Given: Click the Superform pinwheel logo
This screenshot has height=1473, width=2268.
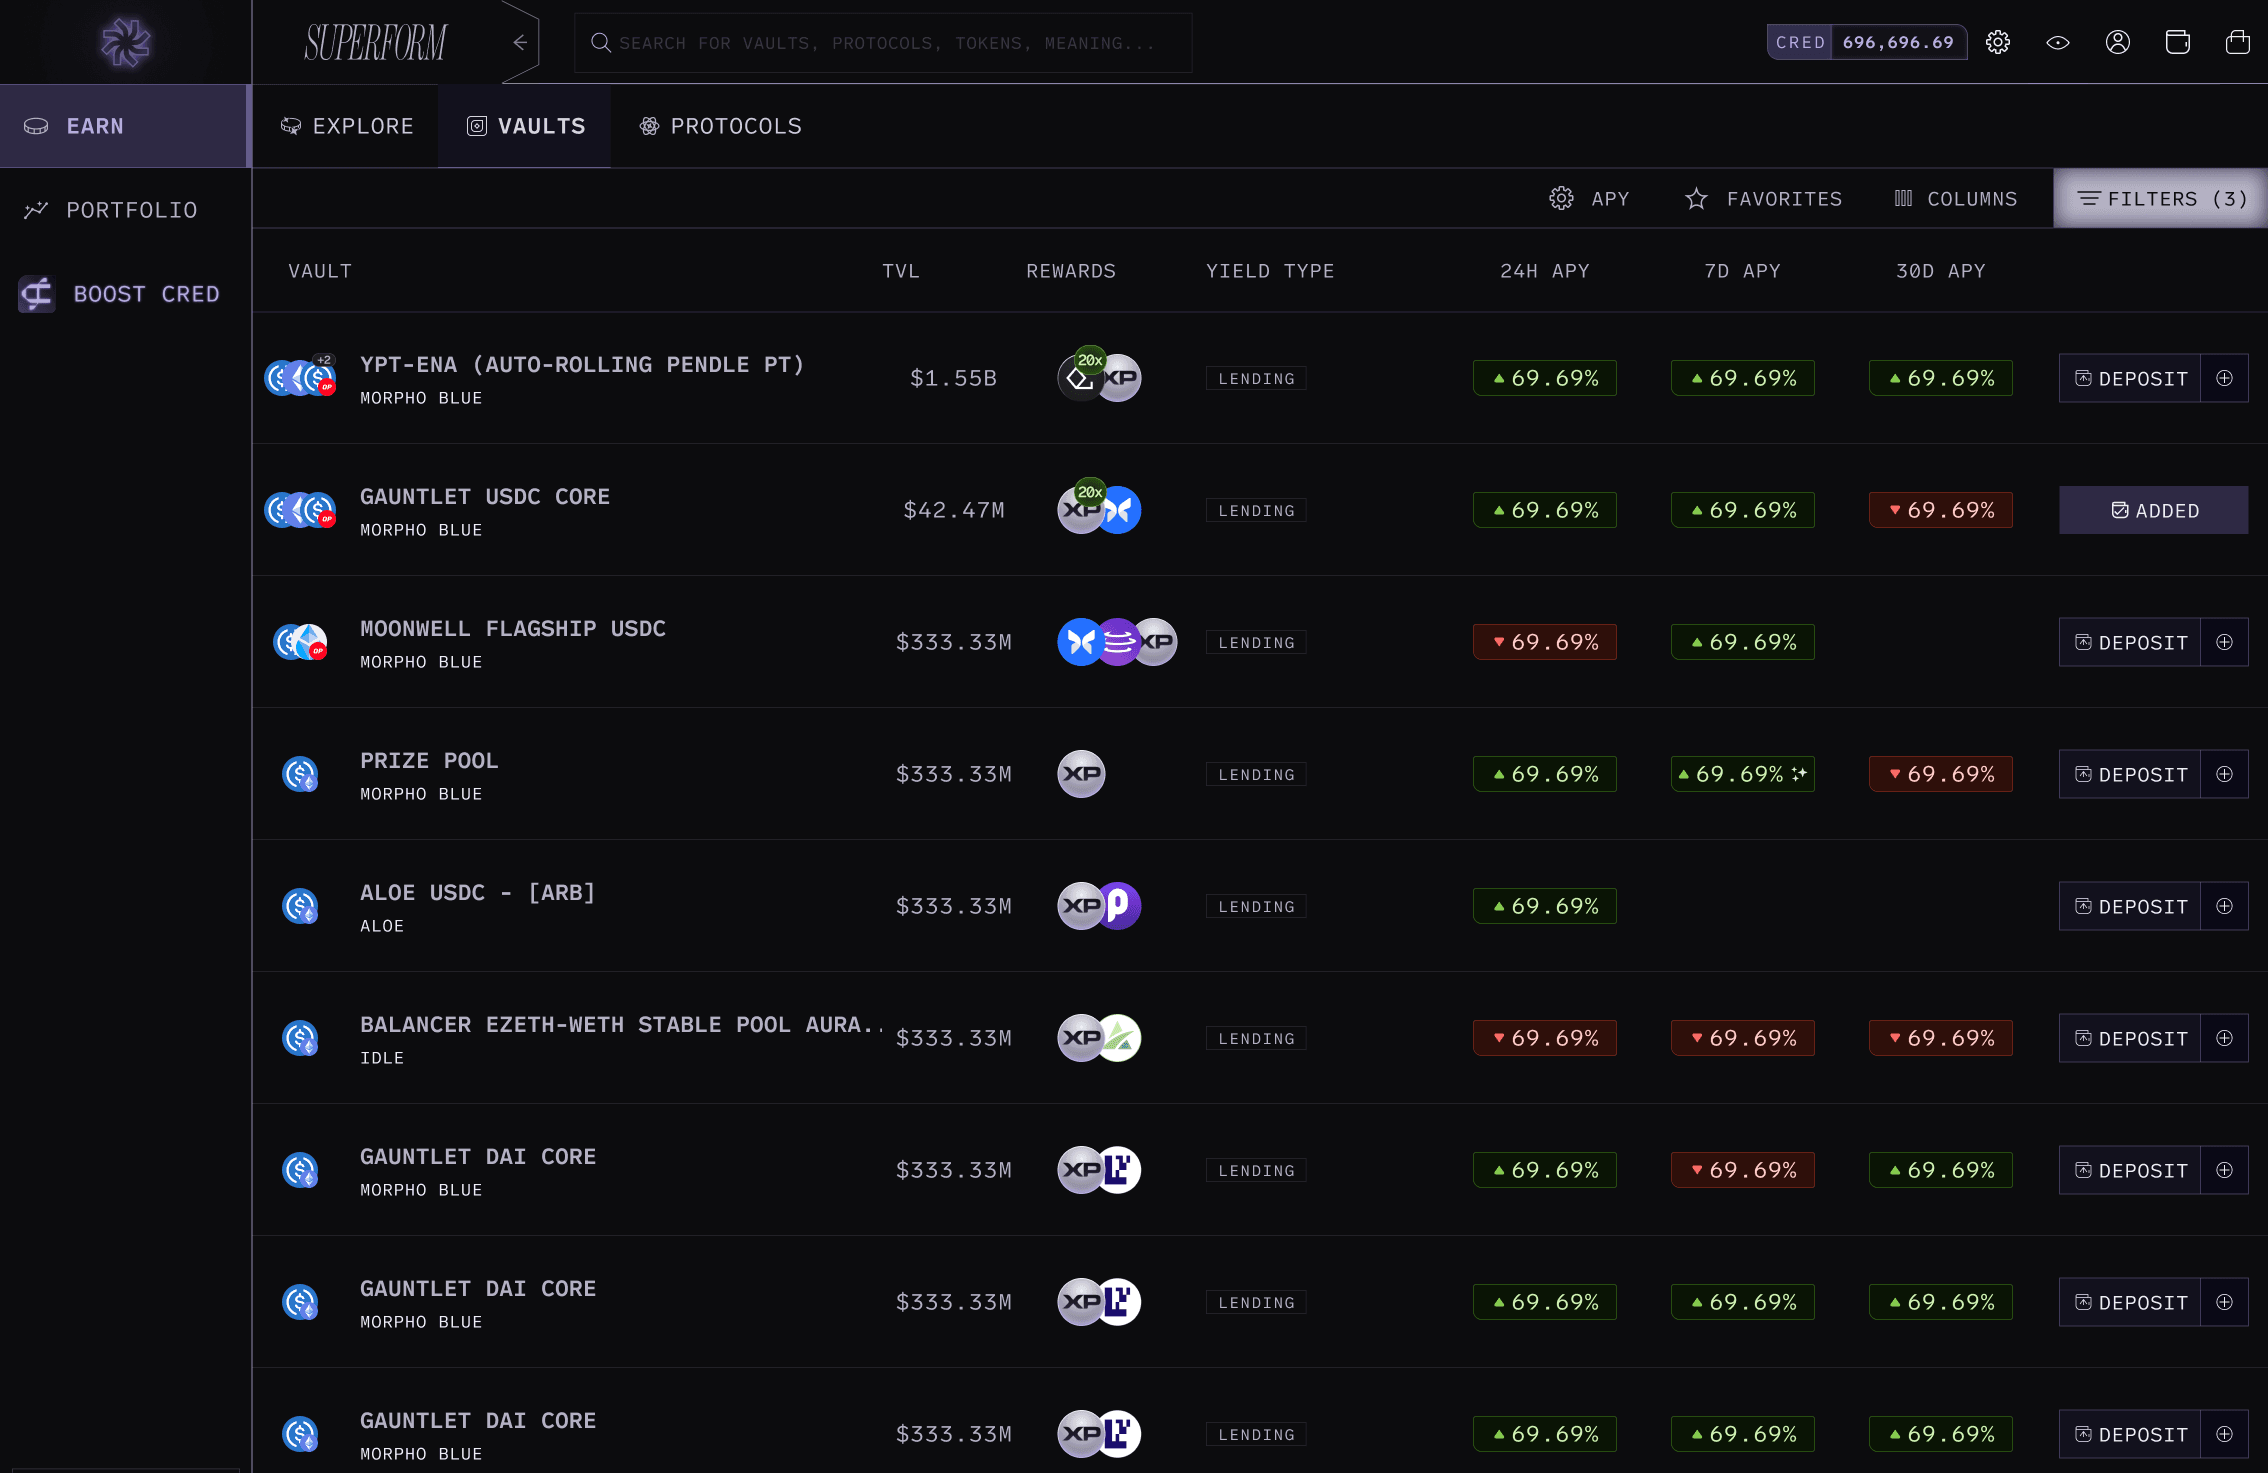Looking at the screenshot, I should (x=125, y=42).
